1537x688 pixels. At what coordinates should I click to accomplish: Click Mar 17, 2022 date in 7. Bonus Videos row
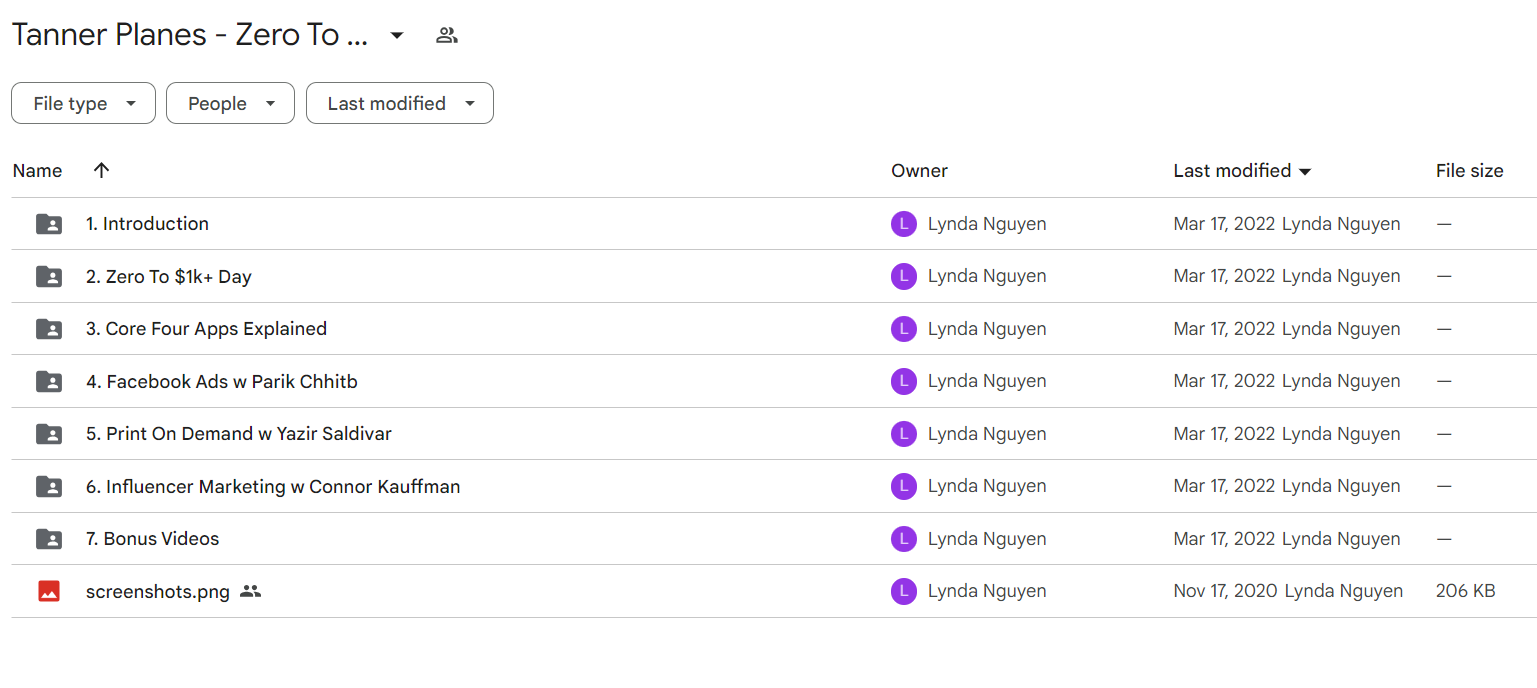point(1224,539)
